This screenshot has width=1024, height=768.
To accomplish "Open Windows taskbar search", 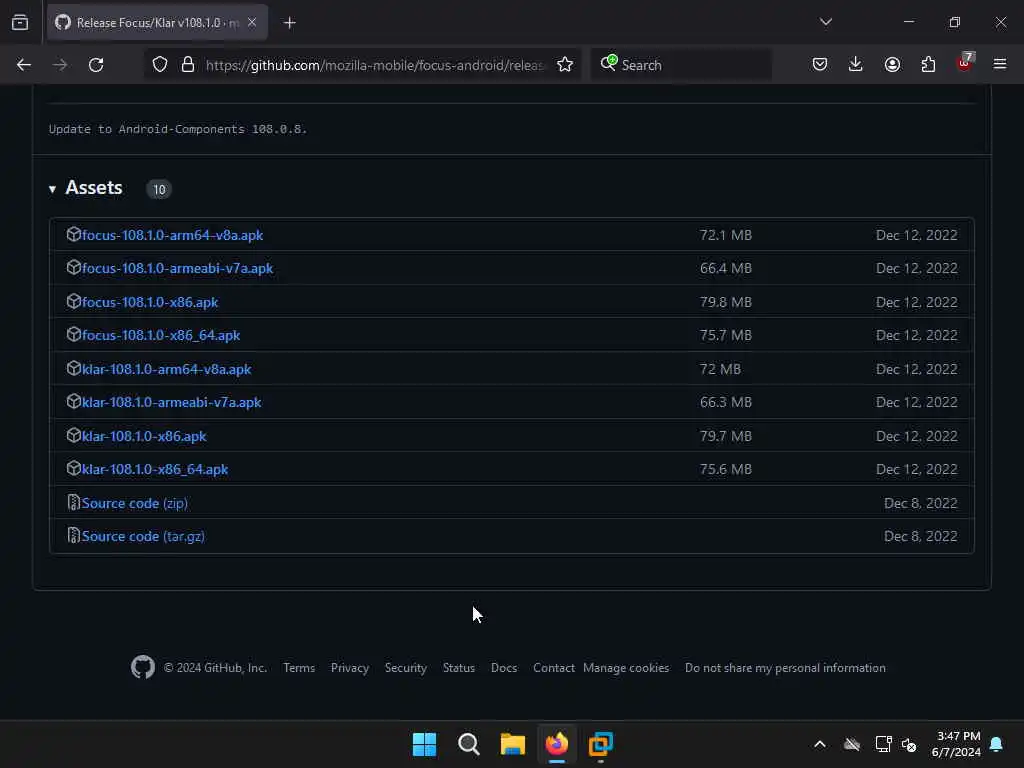I will 469,744.
